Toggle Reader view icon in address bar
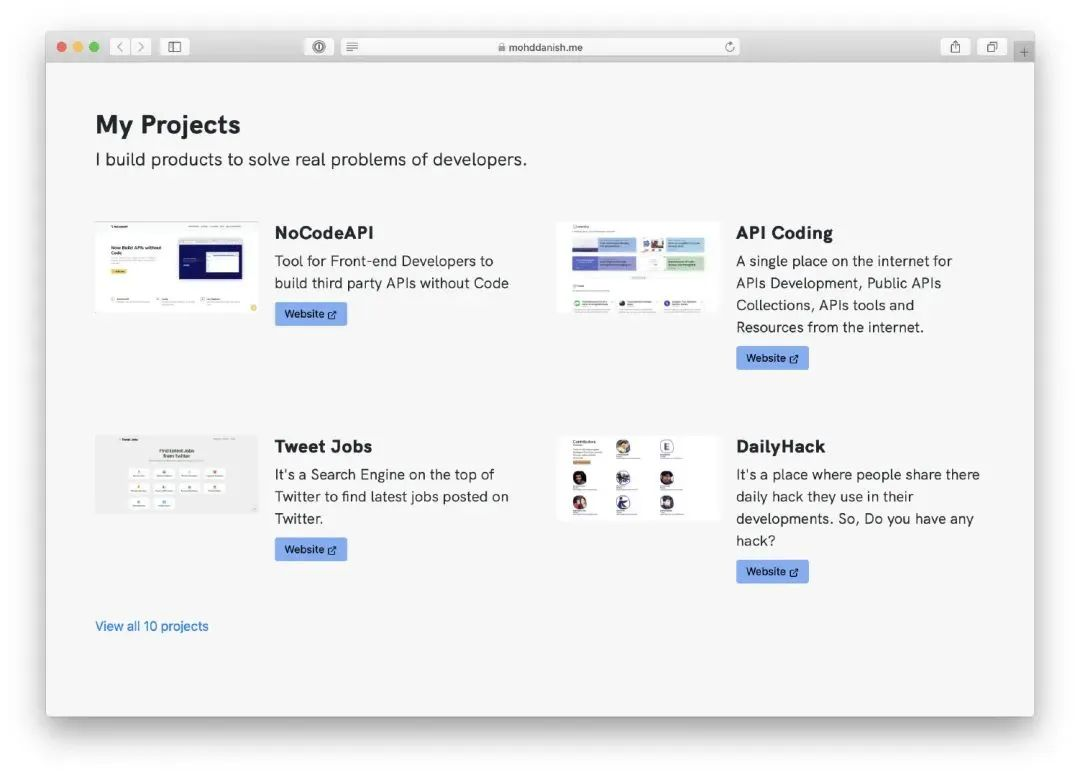Viewport: 1080px width, 777px height. pyautogui.click(x=352, y=47)
